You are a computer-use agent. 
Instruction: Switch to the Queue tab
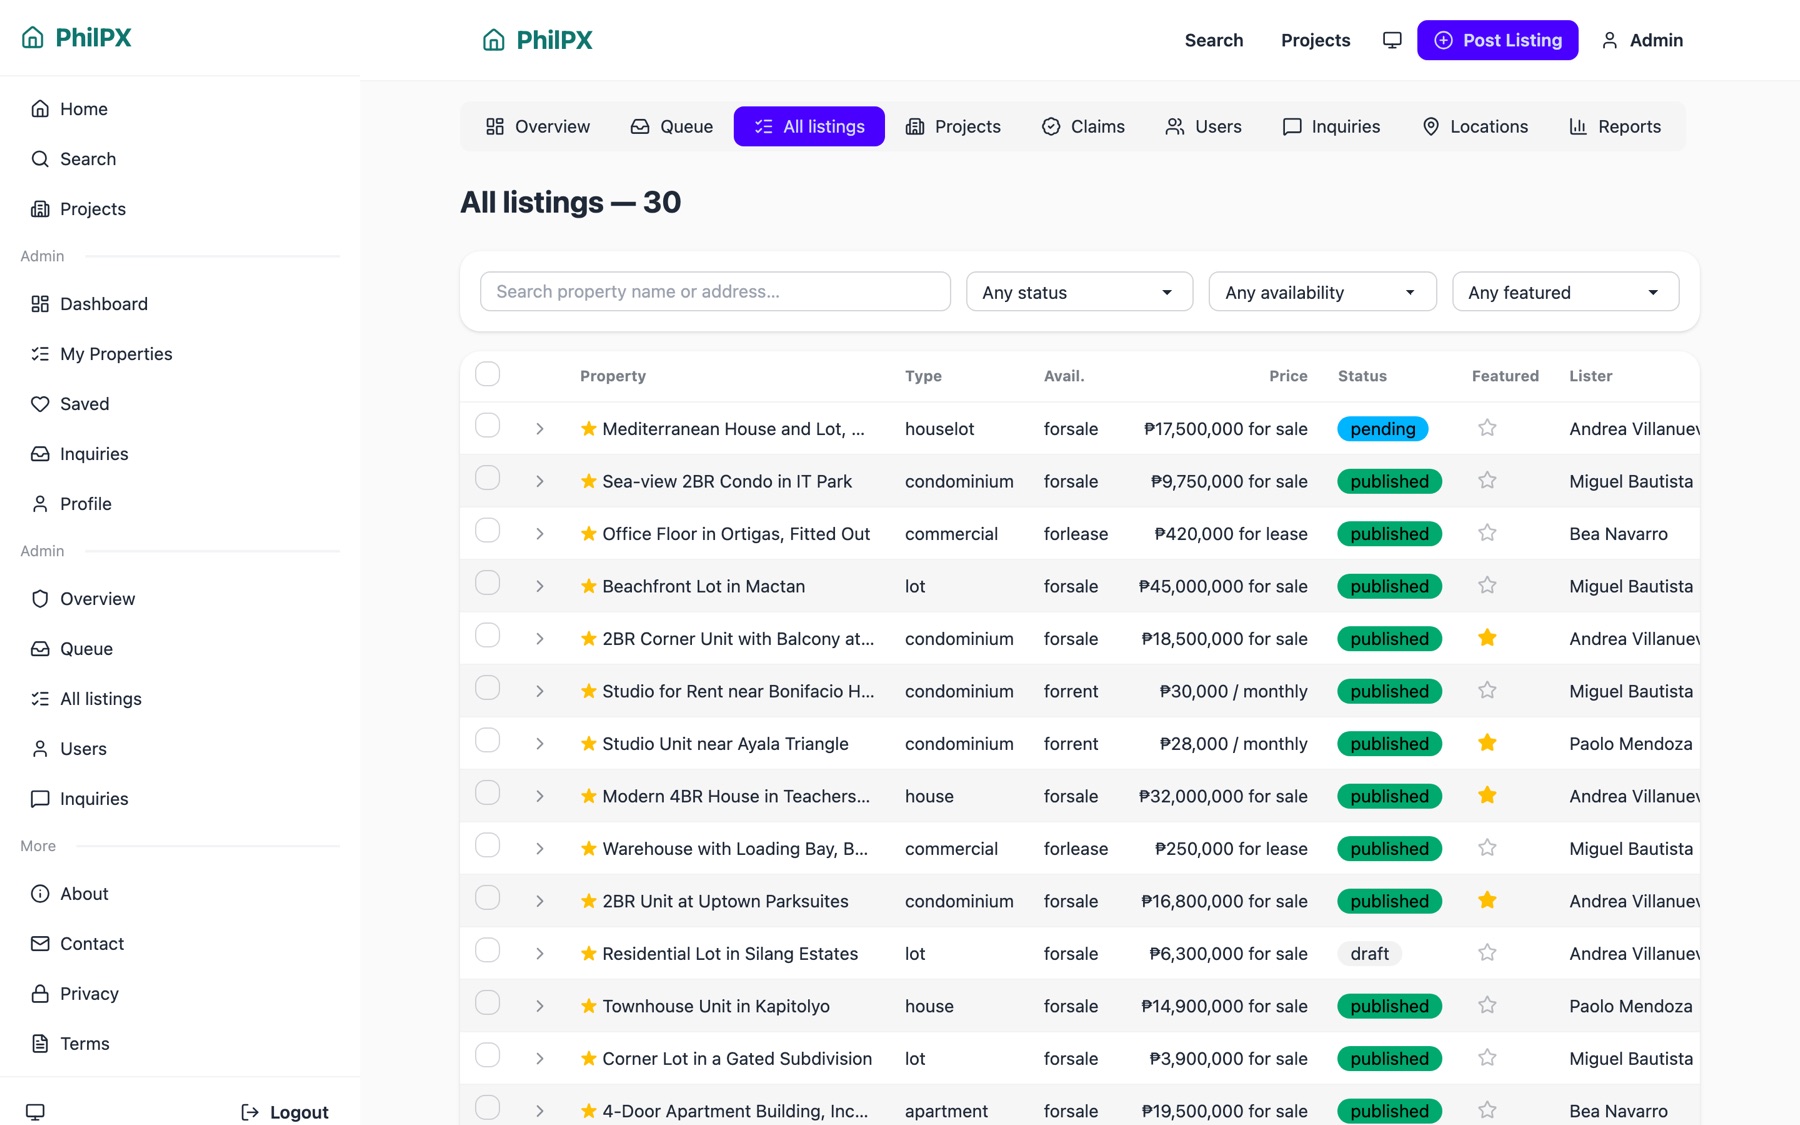671,127
